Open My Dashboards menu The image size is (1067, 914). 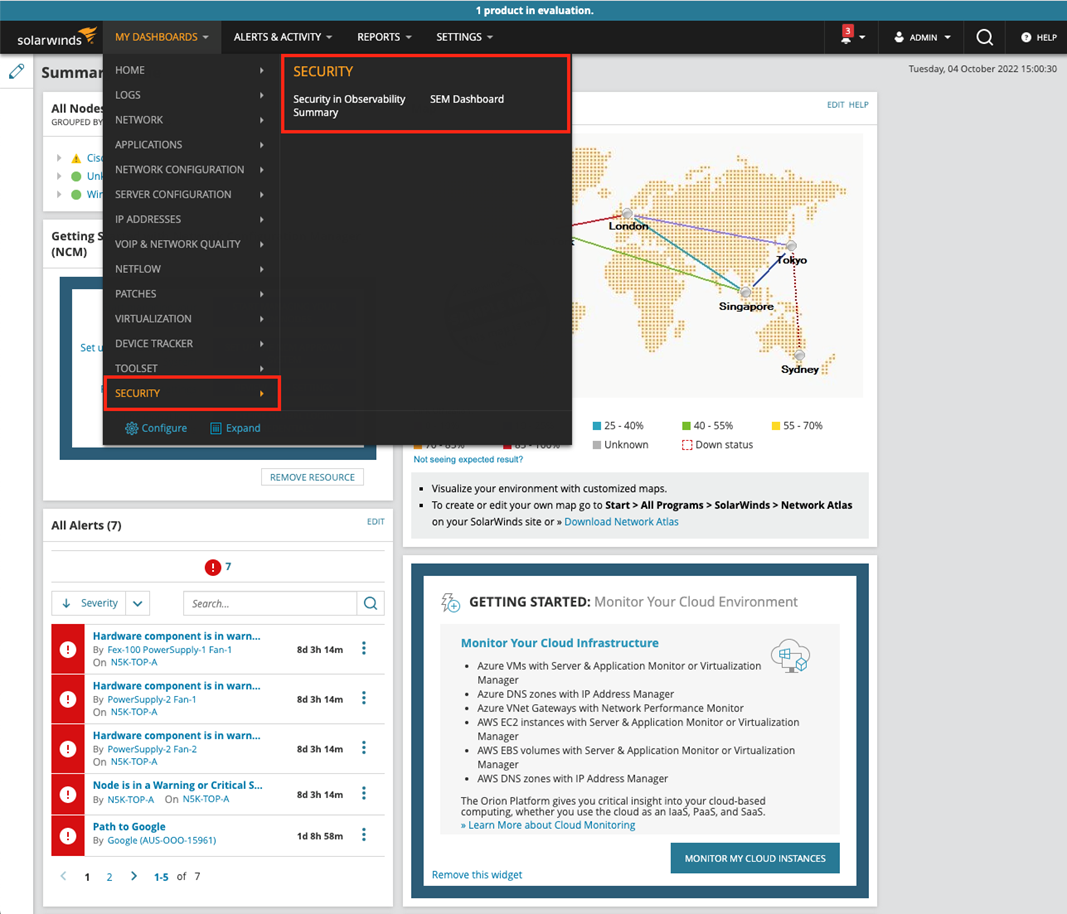click(162, 37)
